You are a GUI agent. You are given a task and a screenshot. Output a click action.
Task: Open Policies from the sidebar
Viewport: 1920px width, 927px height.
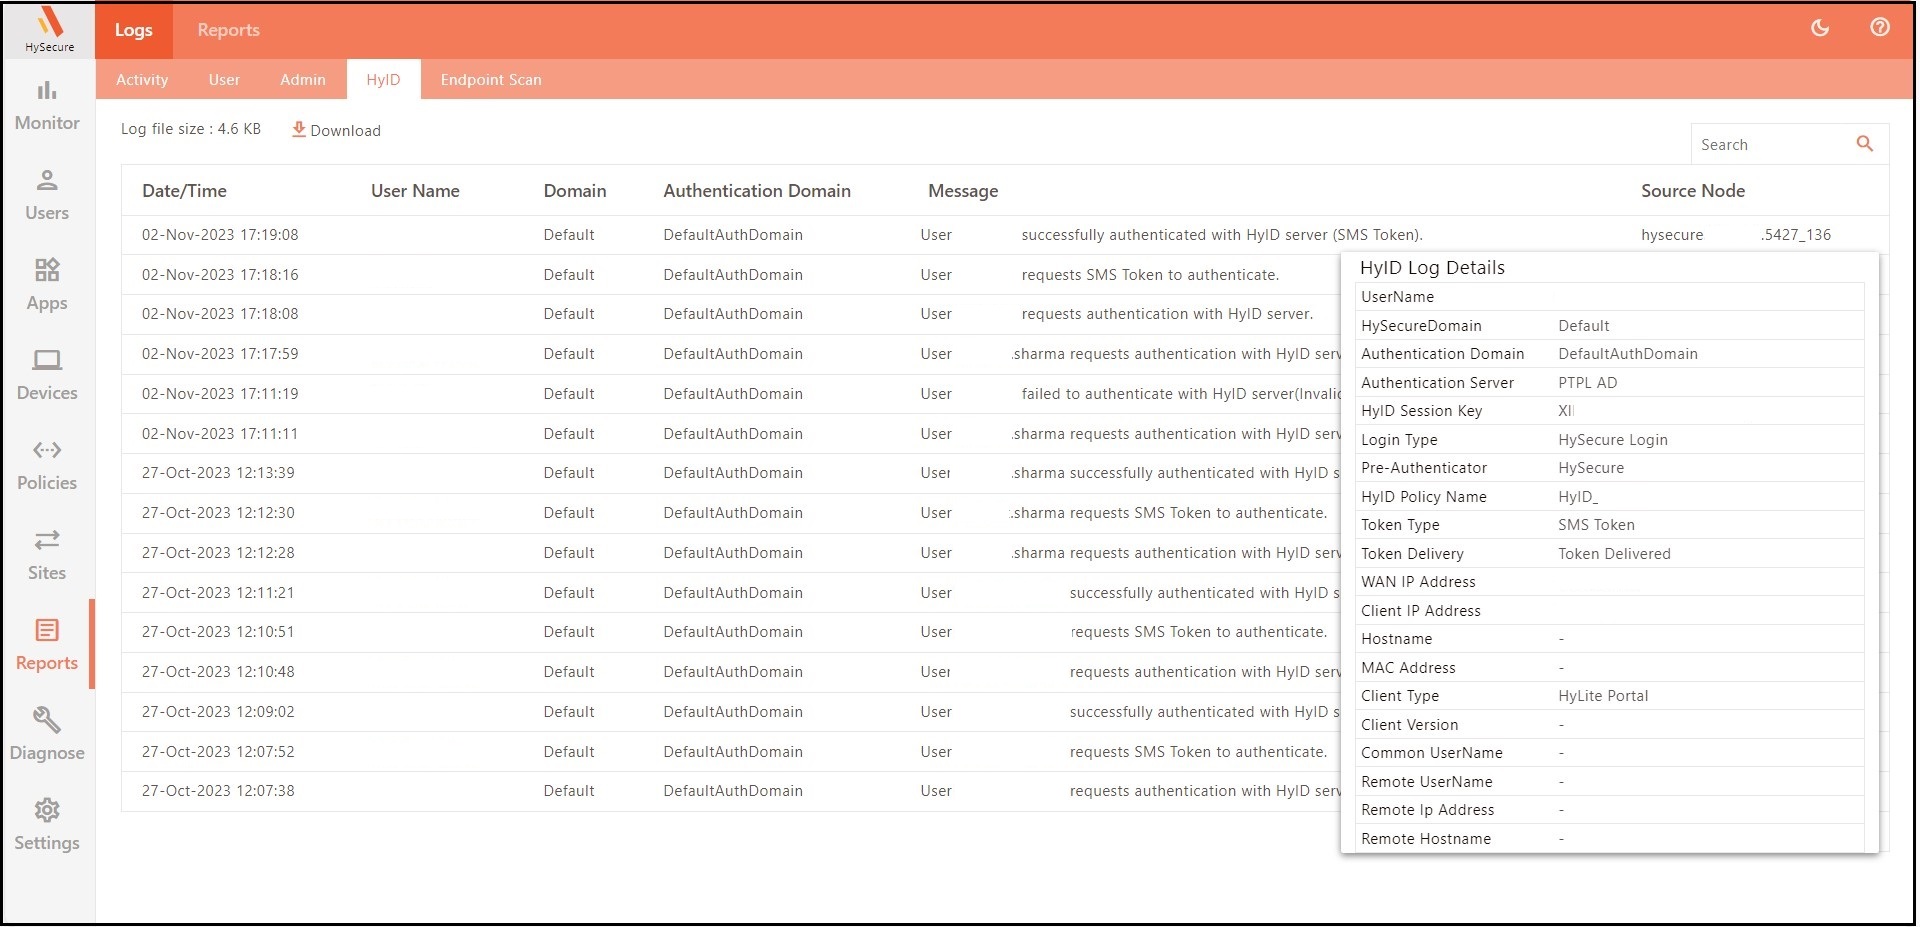pyautogui.click(x=47, y=465)
